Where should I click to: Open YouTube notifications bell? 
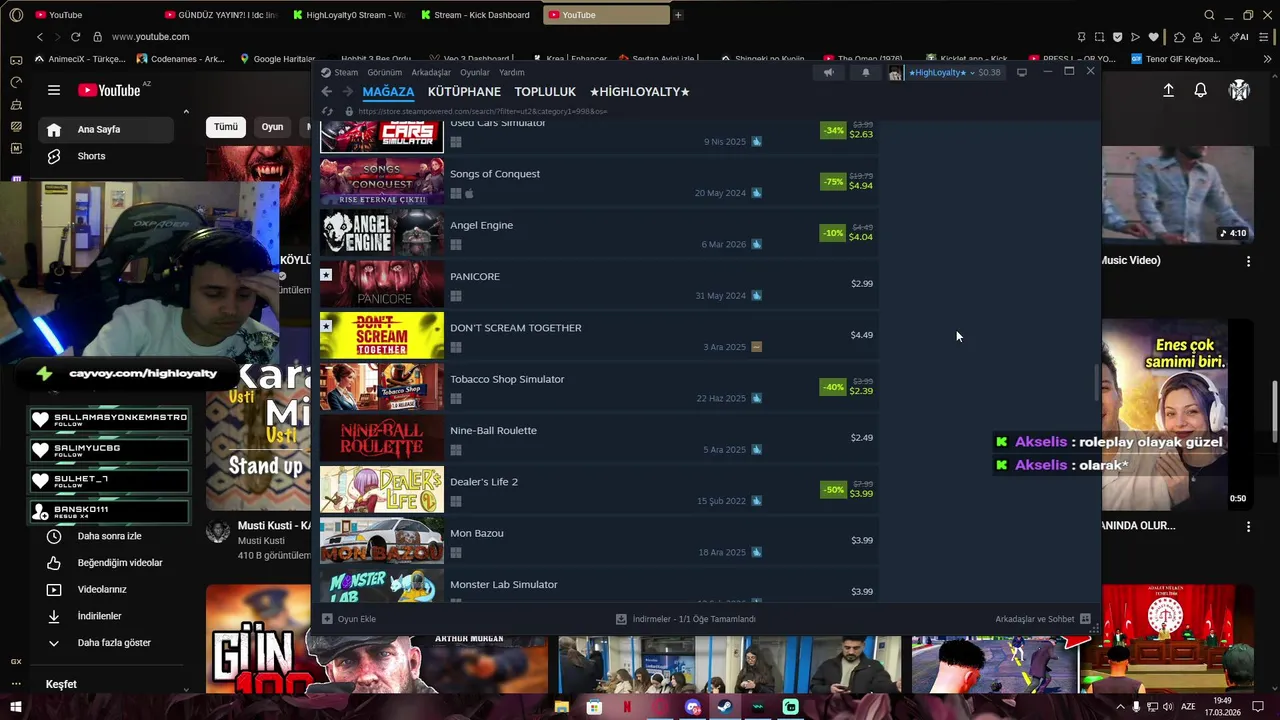[x=1200, y=90]
